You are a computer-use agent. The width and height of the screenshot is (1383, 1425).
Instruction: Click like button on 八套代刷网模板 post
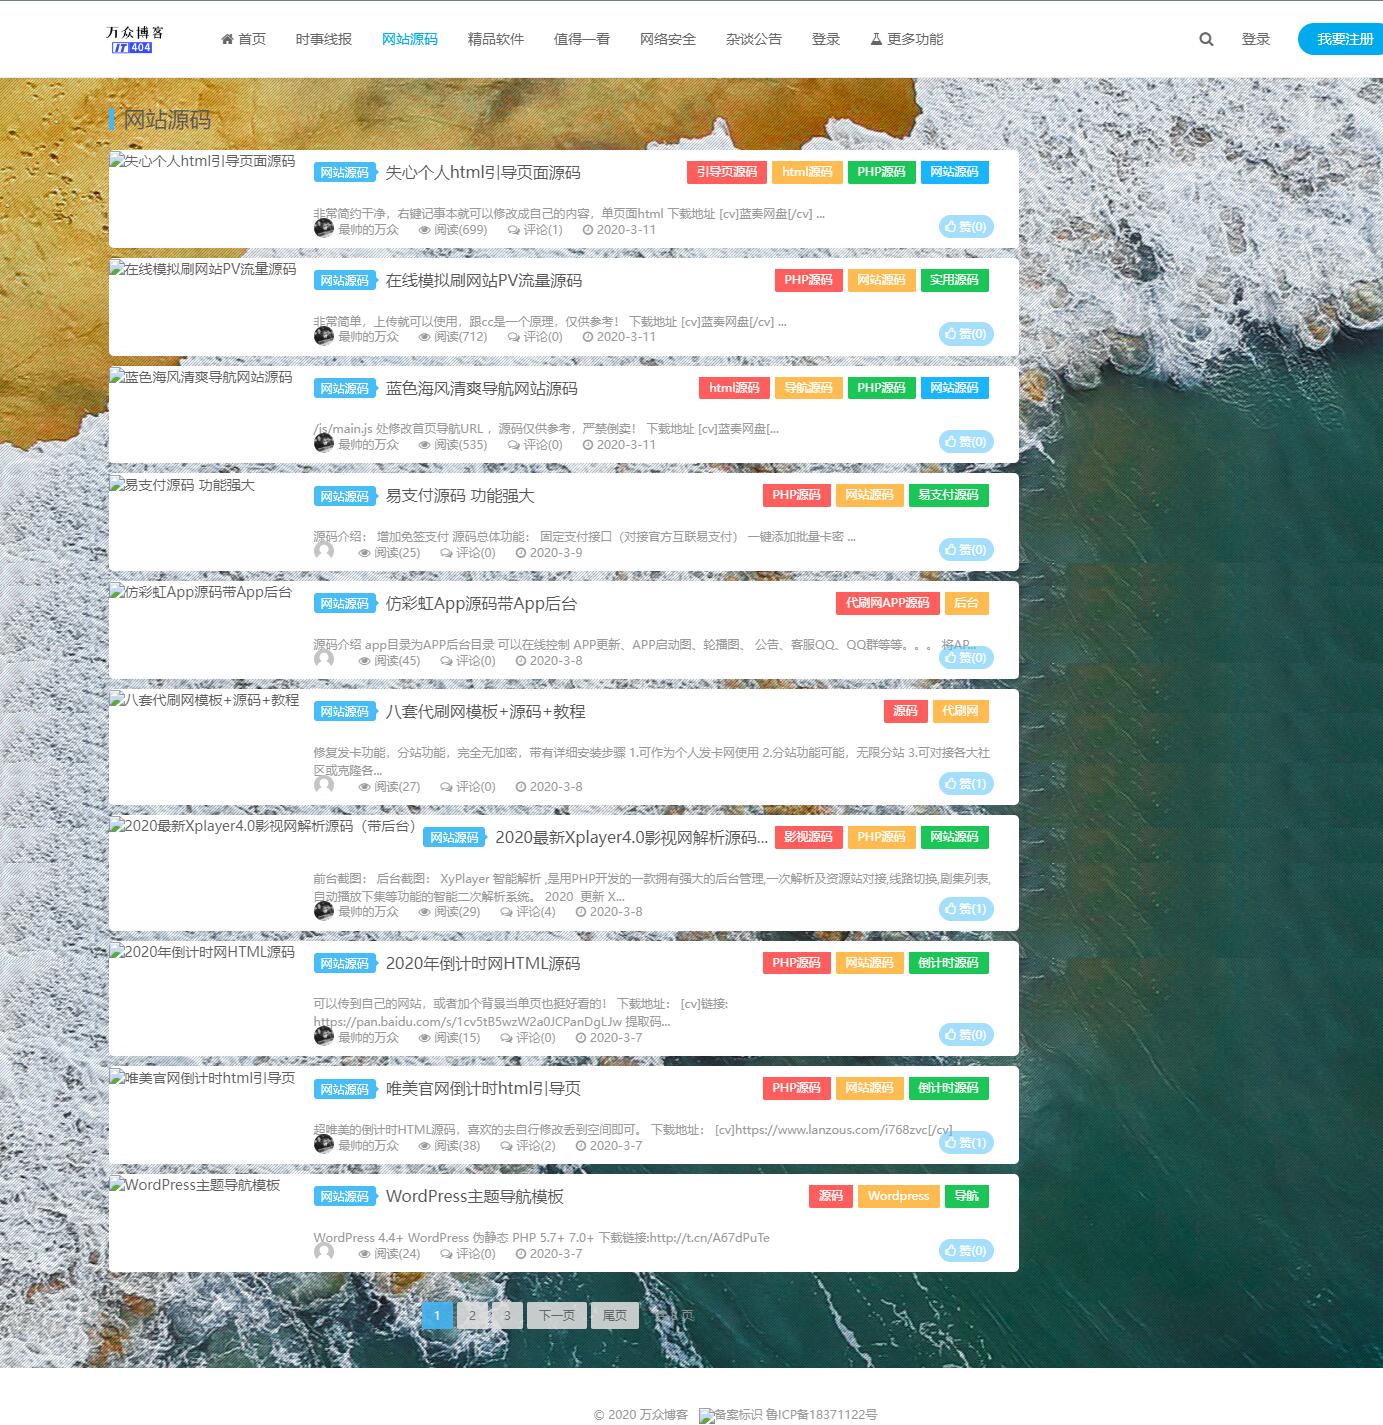pos(965,784)
